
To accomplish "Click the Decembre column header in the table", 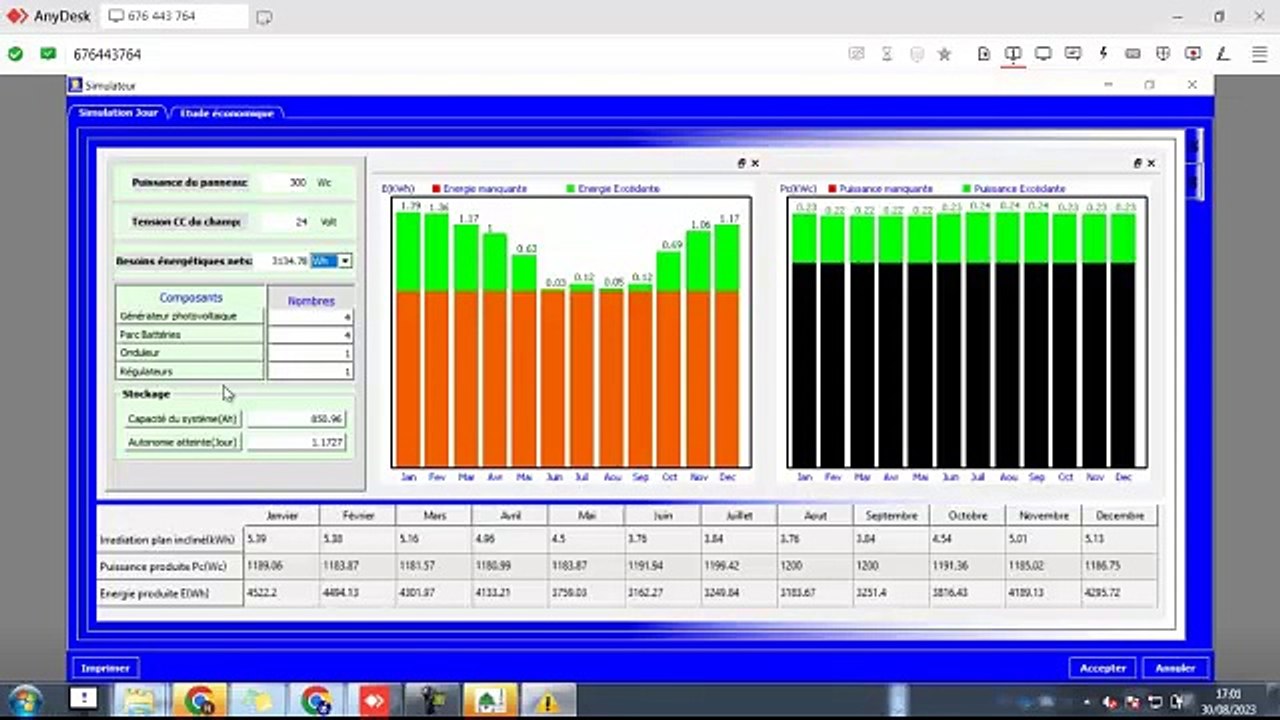I will pyautogui.click(x=1120, y=516).
